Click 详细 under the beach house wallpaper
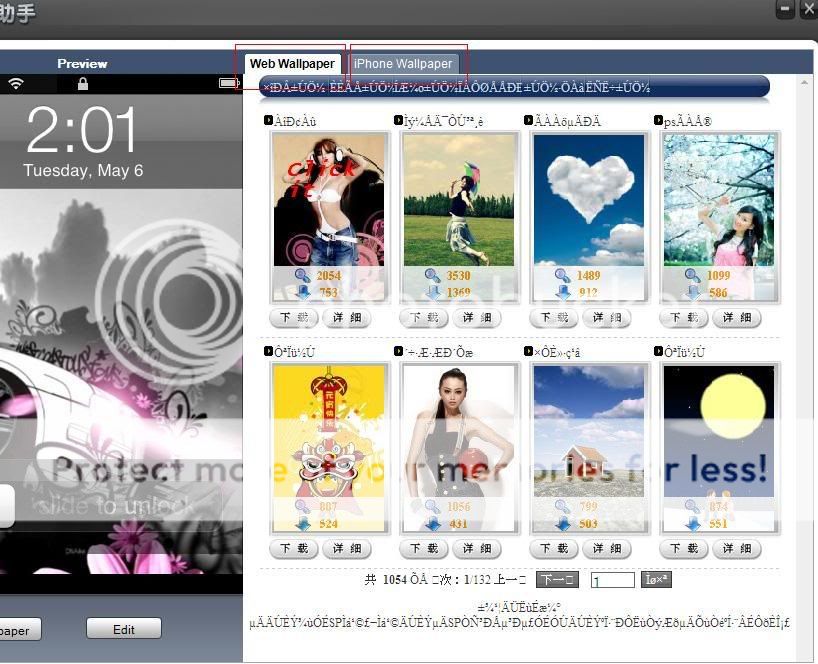The image size is (818, 664). [607, 549]
